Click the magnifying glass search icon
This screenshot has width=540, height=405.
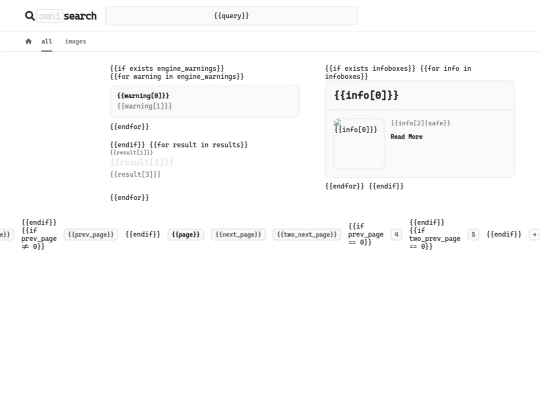[30, 16]
